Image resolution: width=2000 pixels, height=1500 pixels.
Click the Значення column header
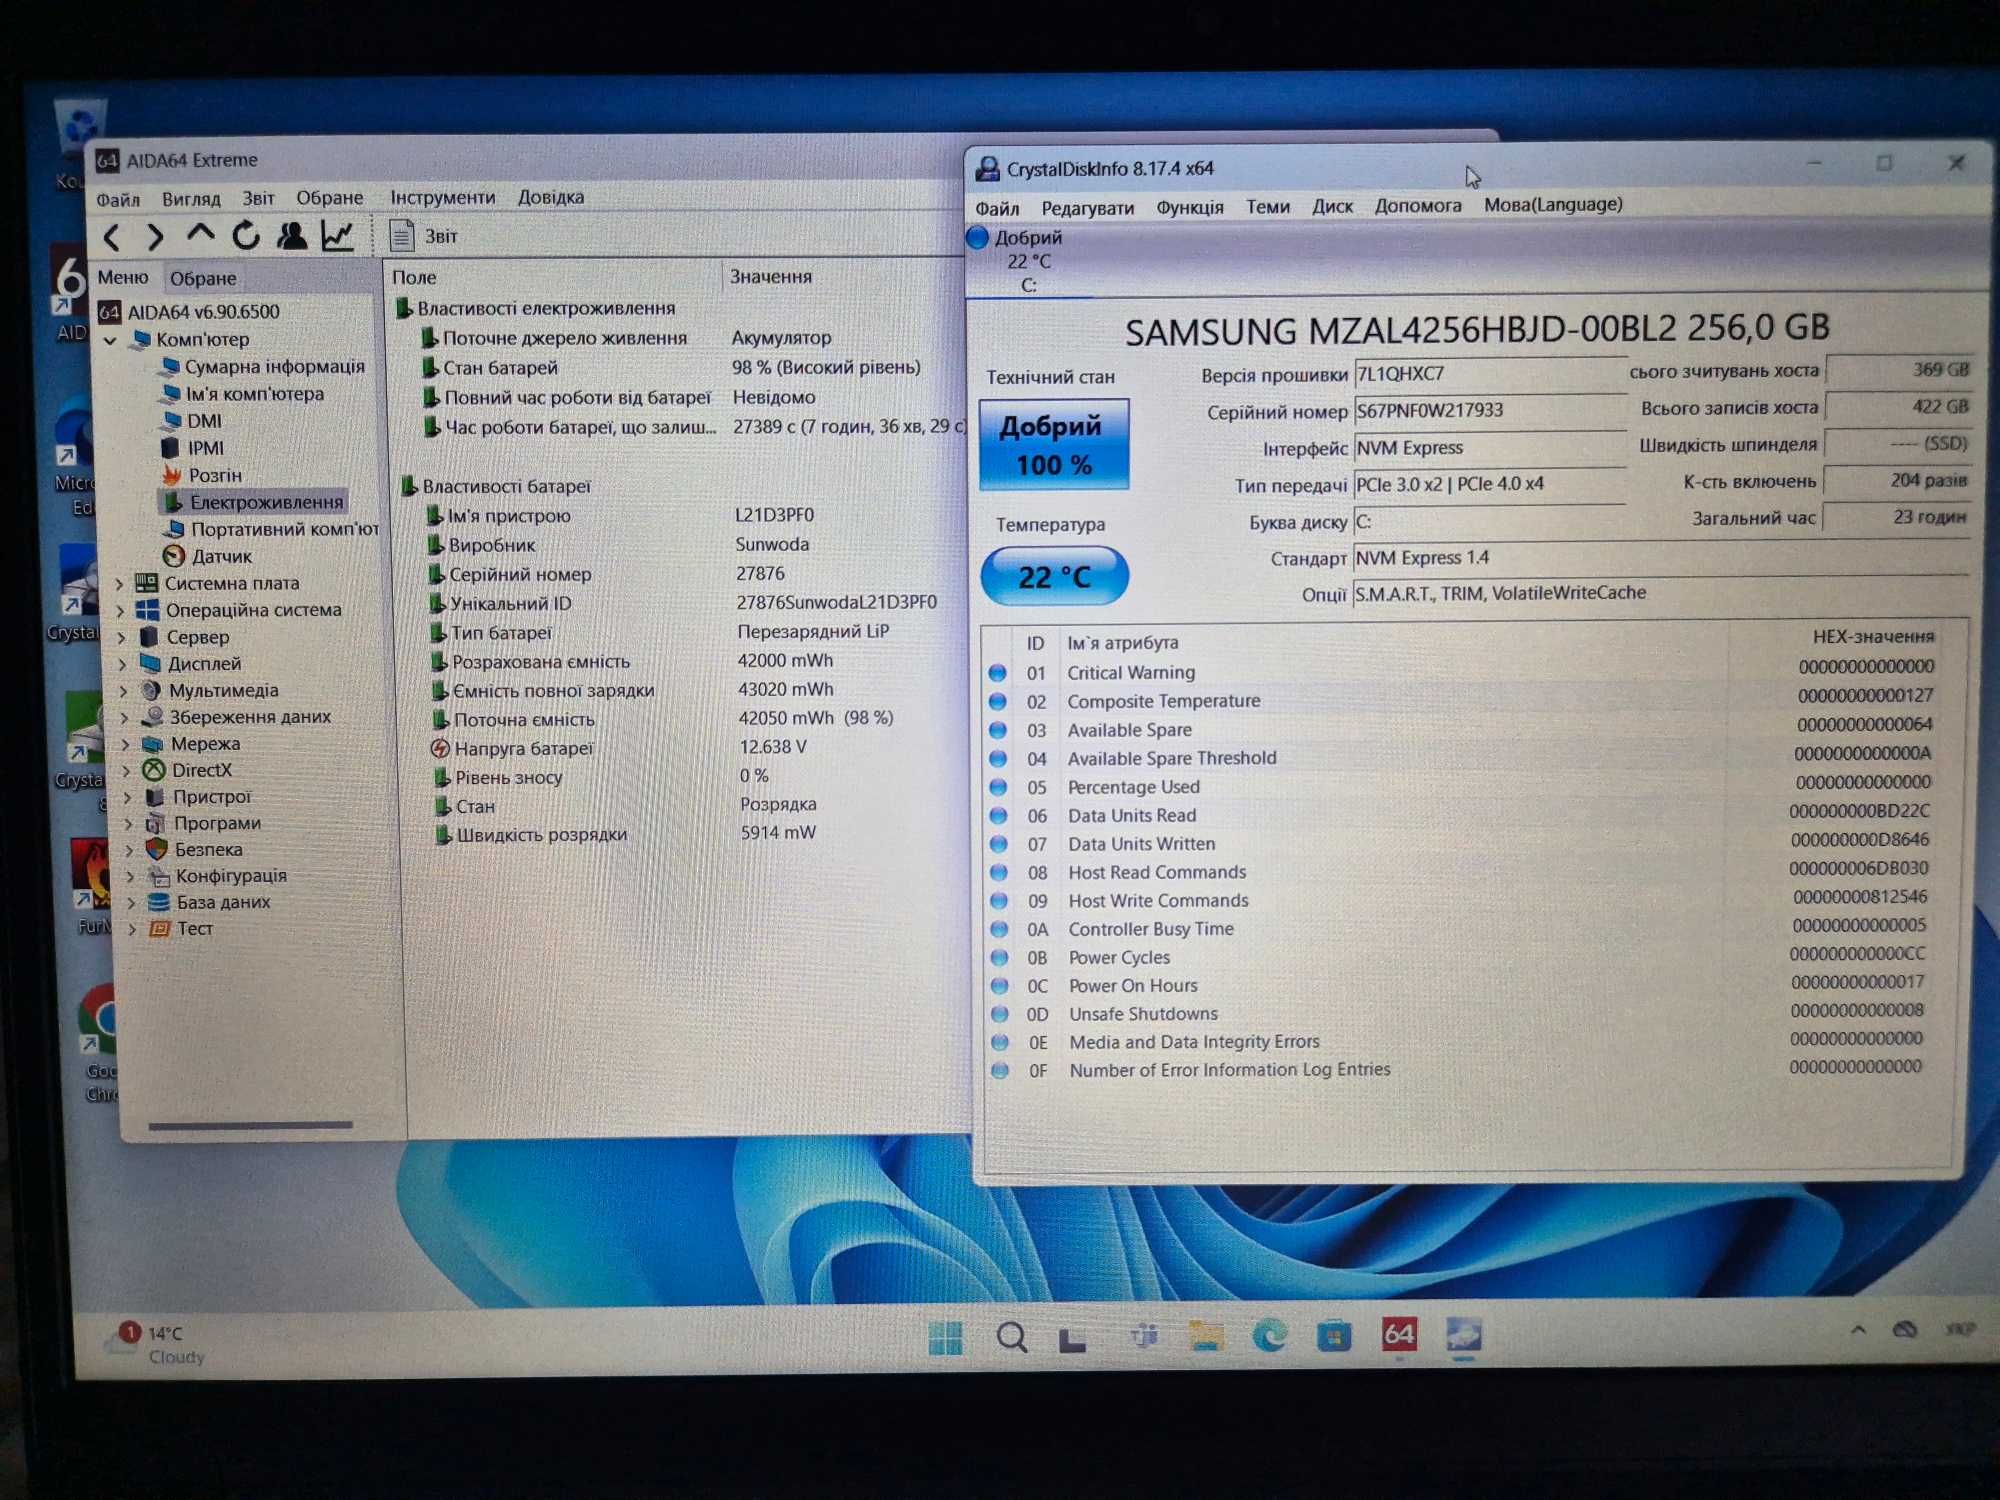click(770, 276)
